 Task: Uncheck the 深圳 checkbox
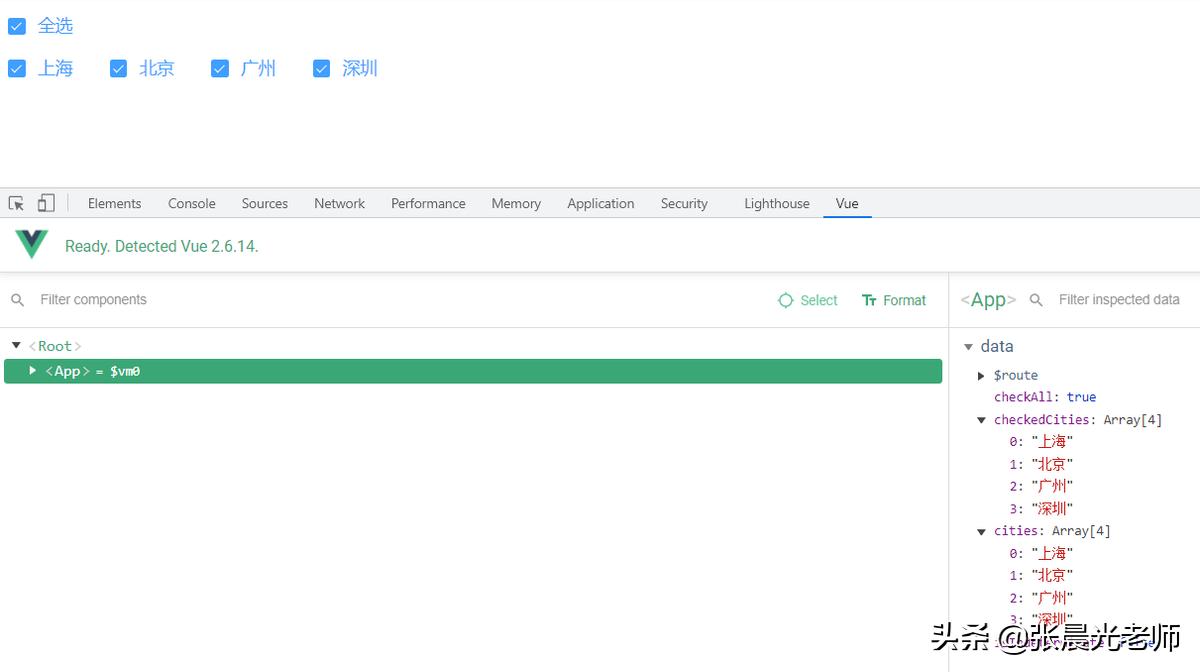[321, 68]
